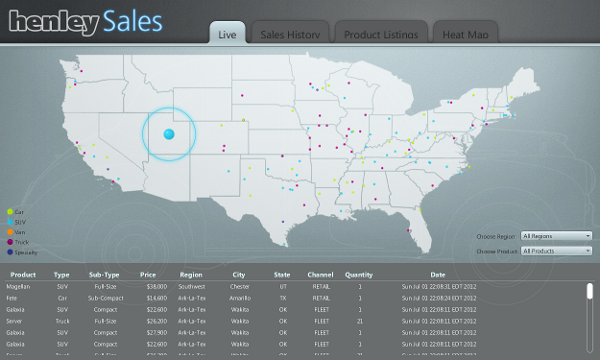
Task: Expand the Choose Region dropdown
Action: click(556, 236)
